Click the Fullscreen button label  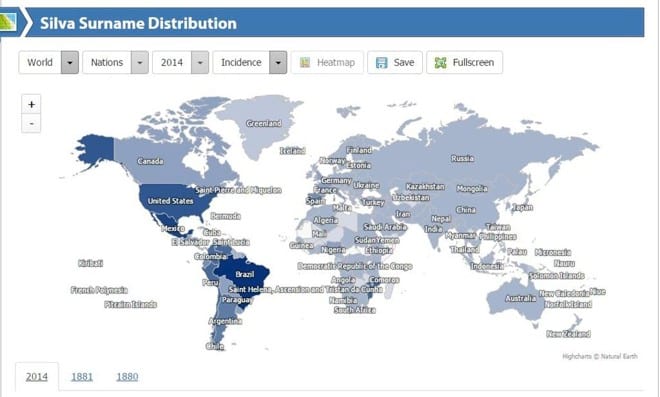[x=473, y=62]
